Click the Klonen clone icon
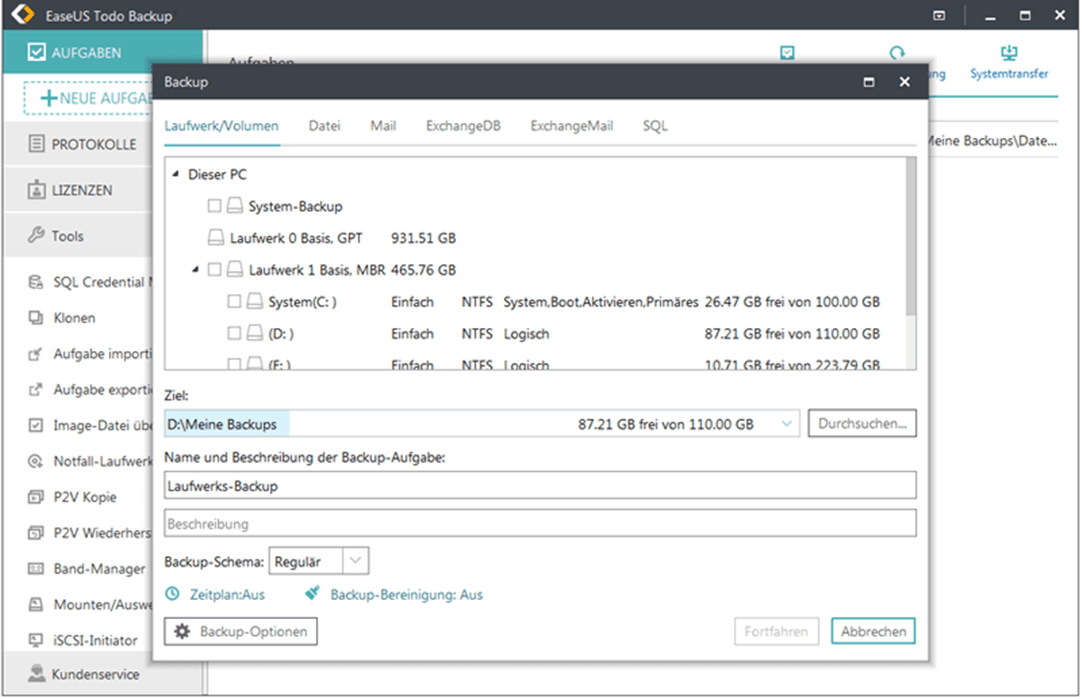 pyautogui.click(x=35, y=317)
